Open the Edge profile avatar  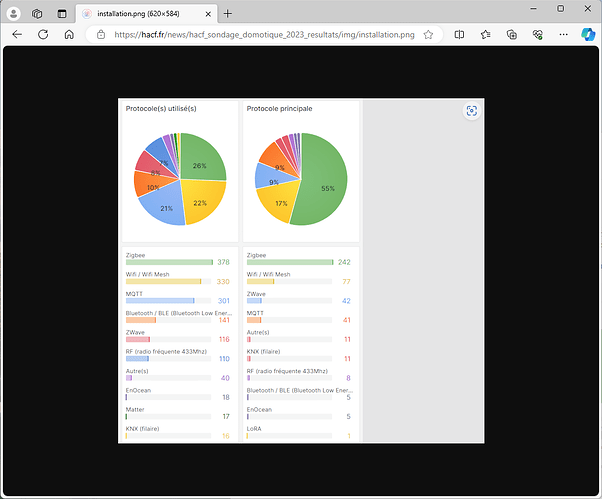click(14, 14)
